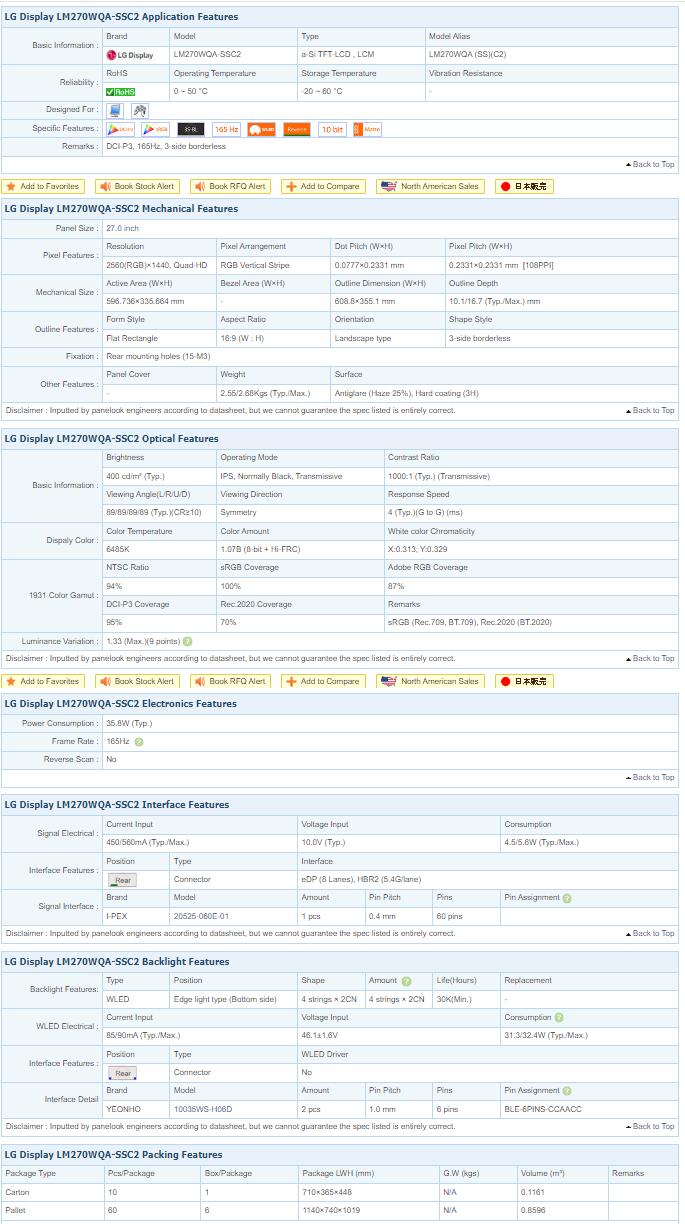Click the Matte feature icon
Screen dimensions: 685x1224
[x=367, y=129]
